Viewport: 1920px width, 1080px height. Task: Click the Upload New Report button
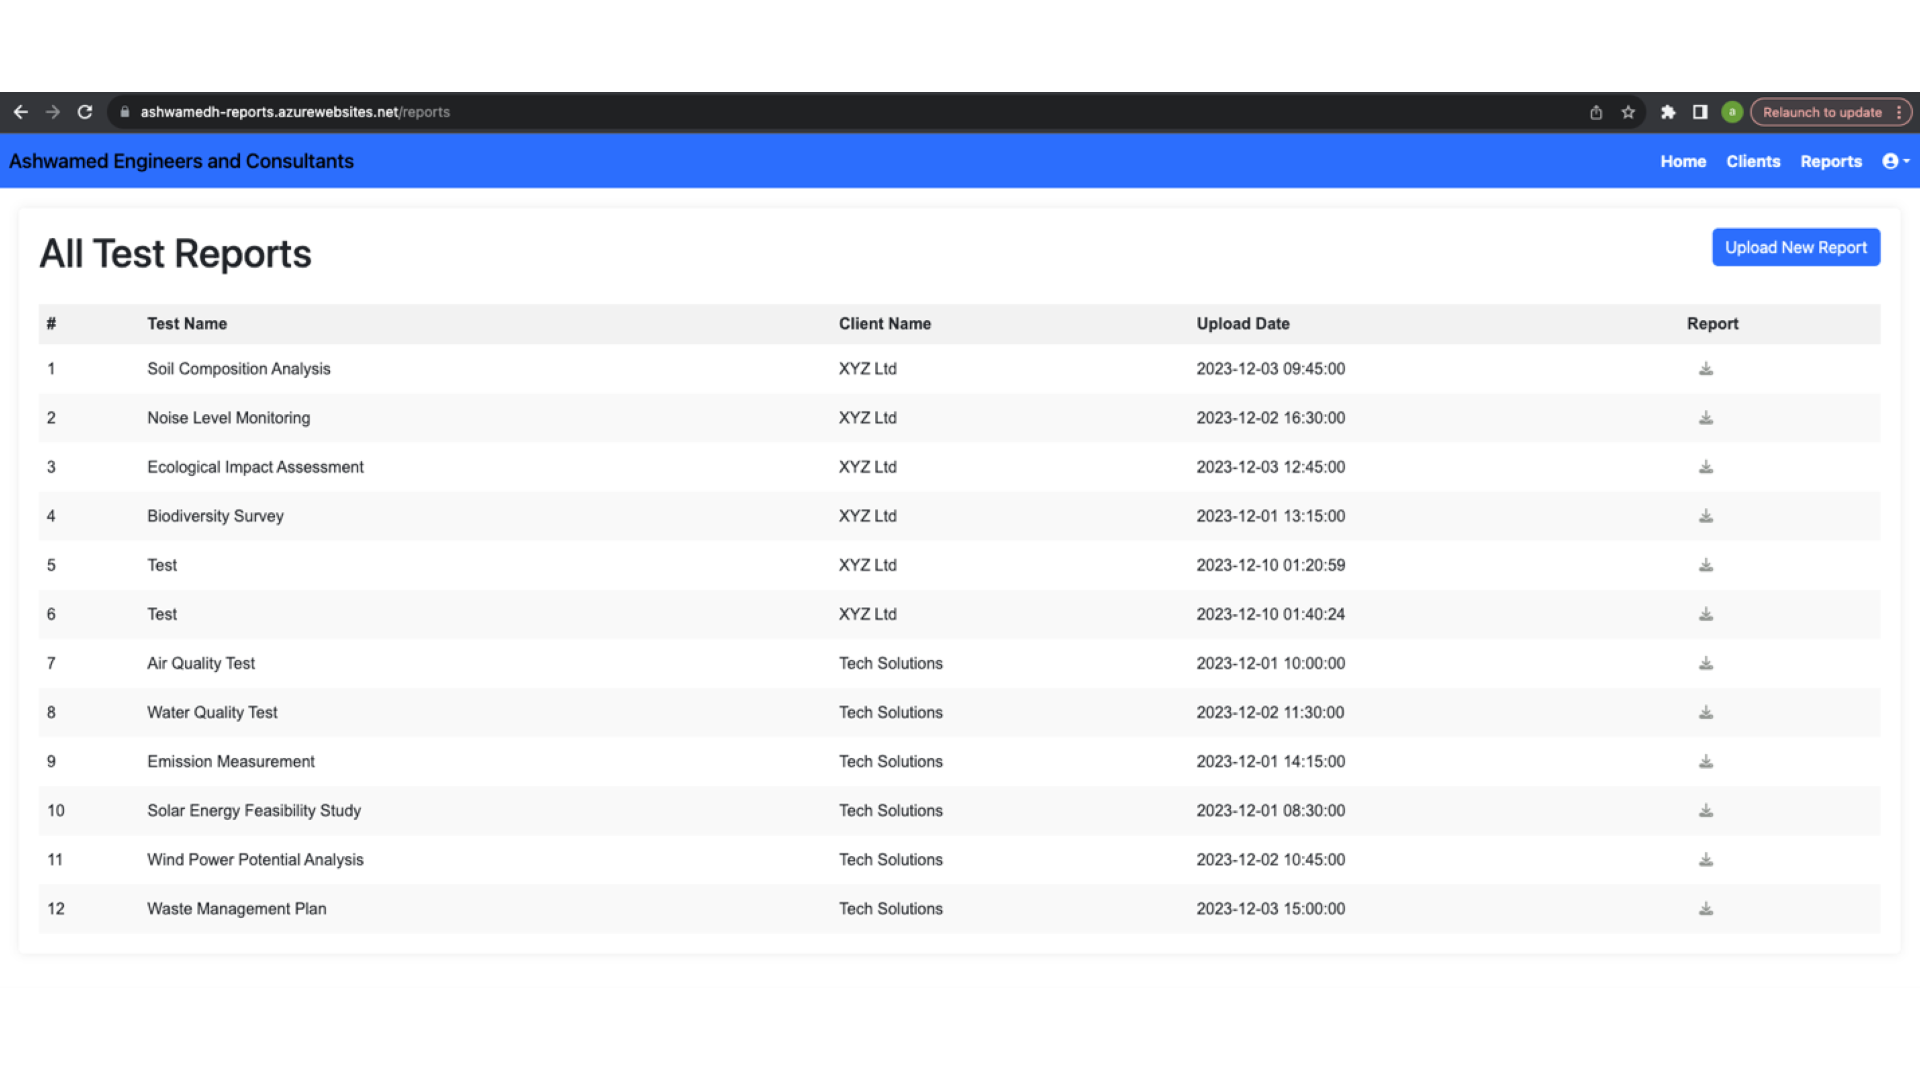click(1795, 247)
